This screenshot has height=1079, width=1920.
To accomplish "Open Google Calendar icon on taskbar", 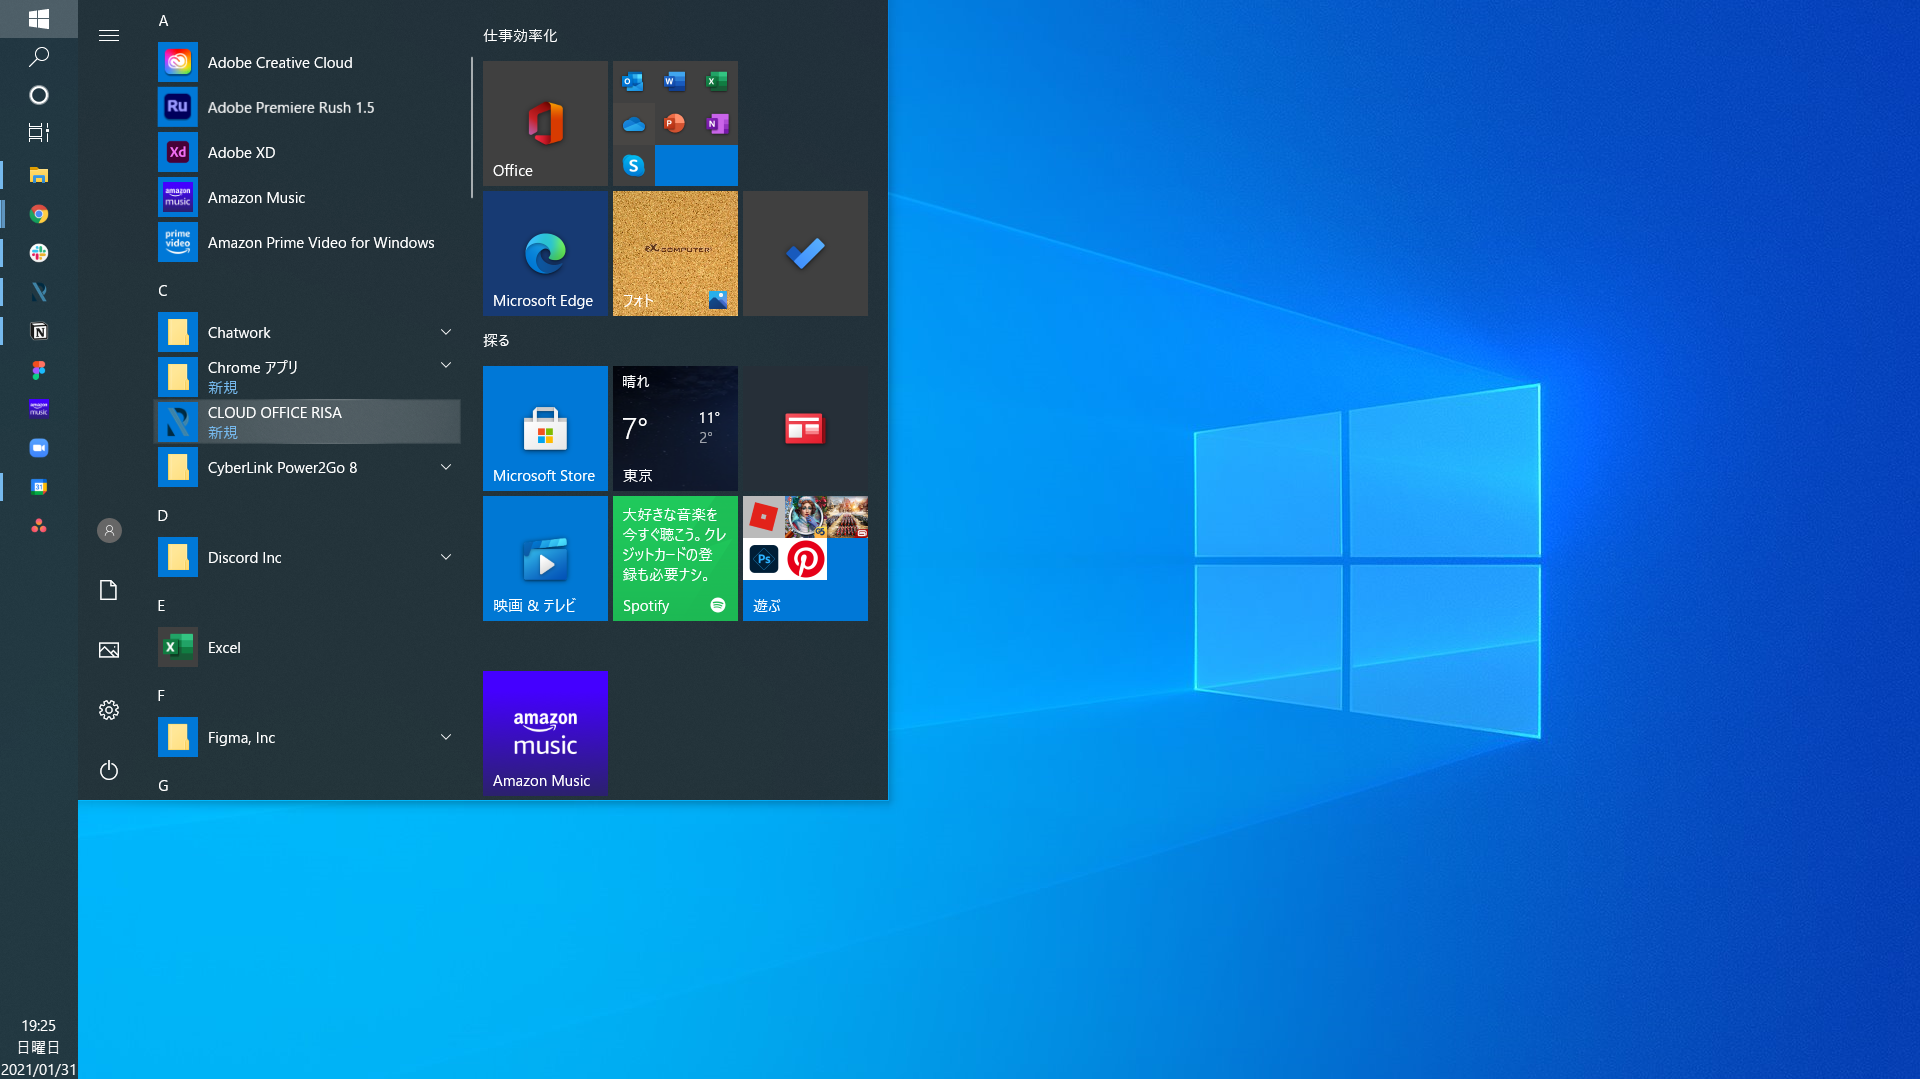I will pos(39,487).
